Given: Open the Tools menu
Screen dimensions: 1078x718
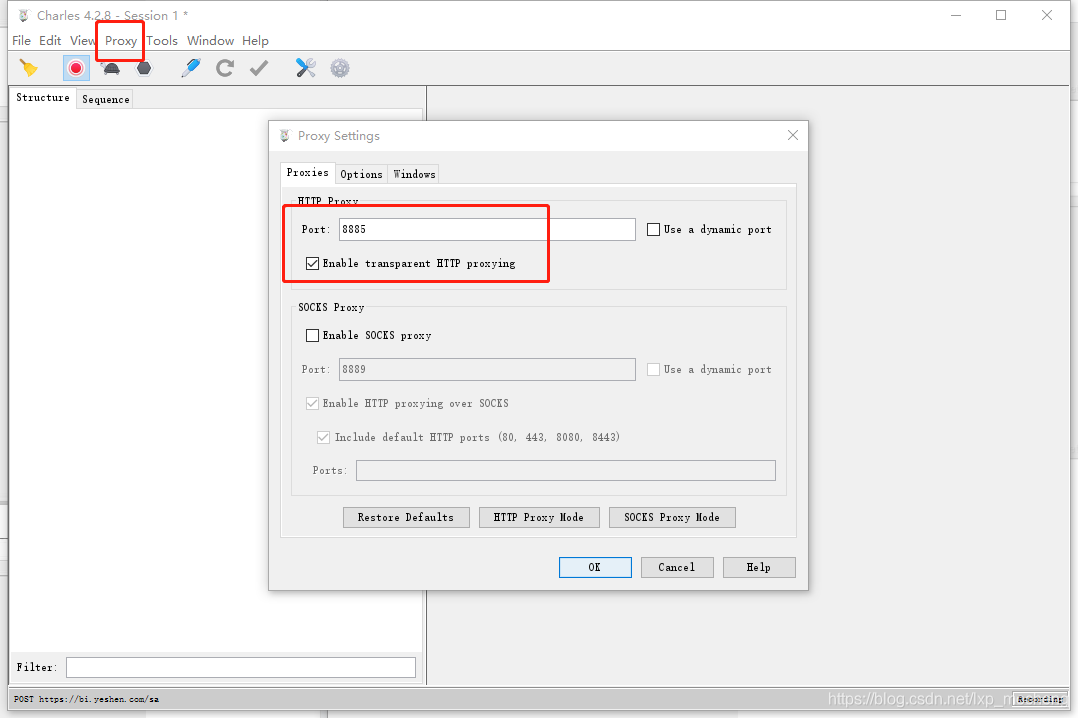Looking at the screenshot, I should tap(162, 41).
